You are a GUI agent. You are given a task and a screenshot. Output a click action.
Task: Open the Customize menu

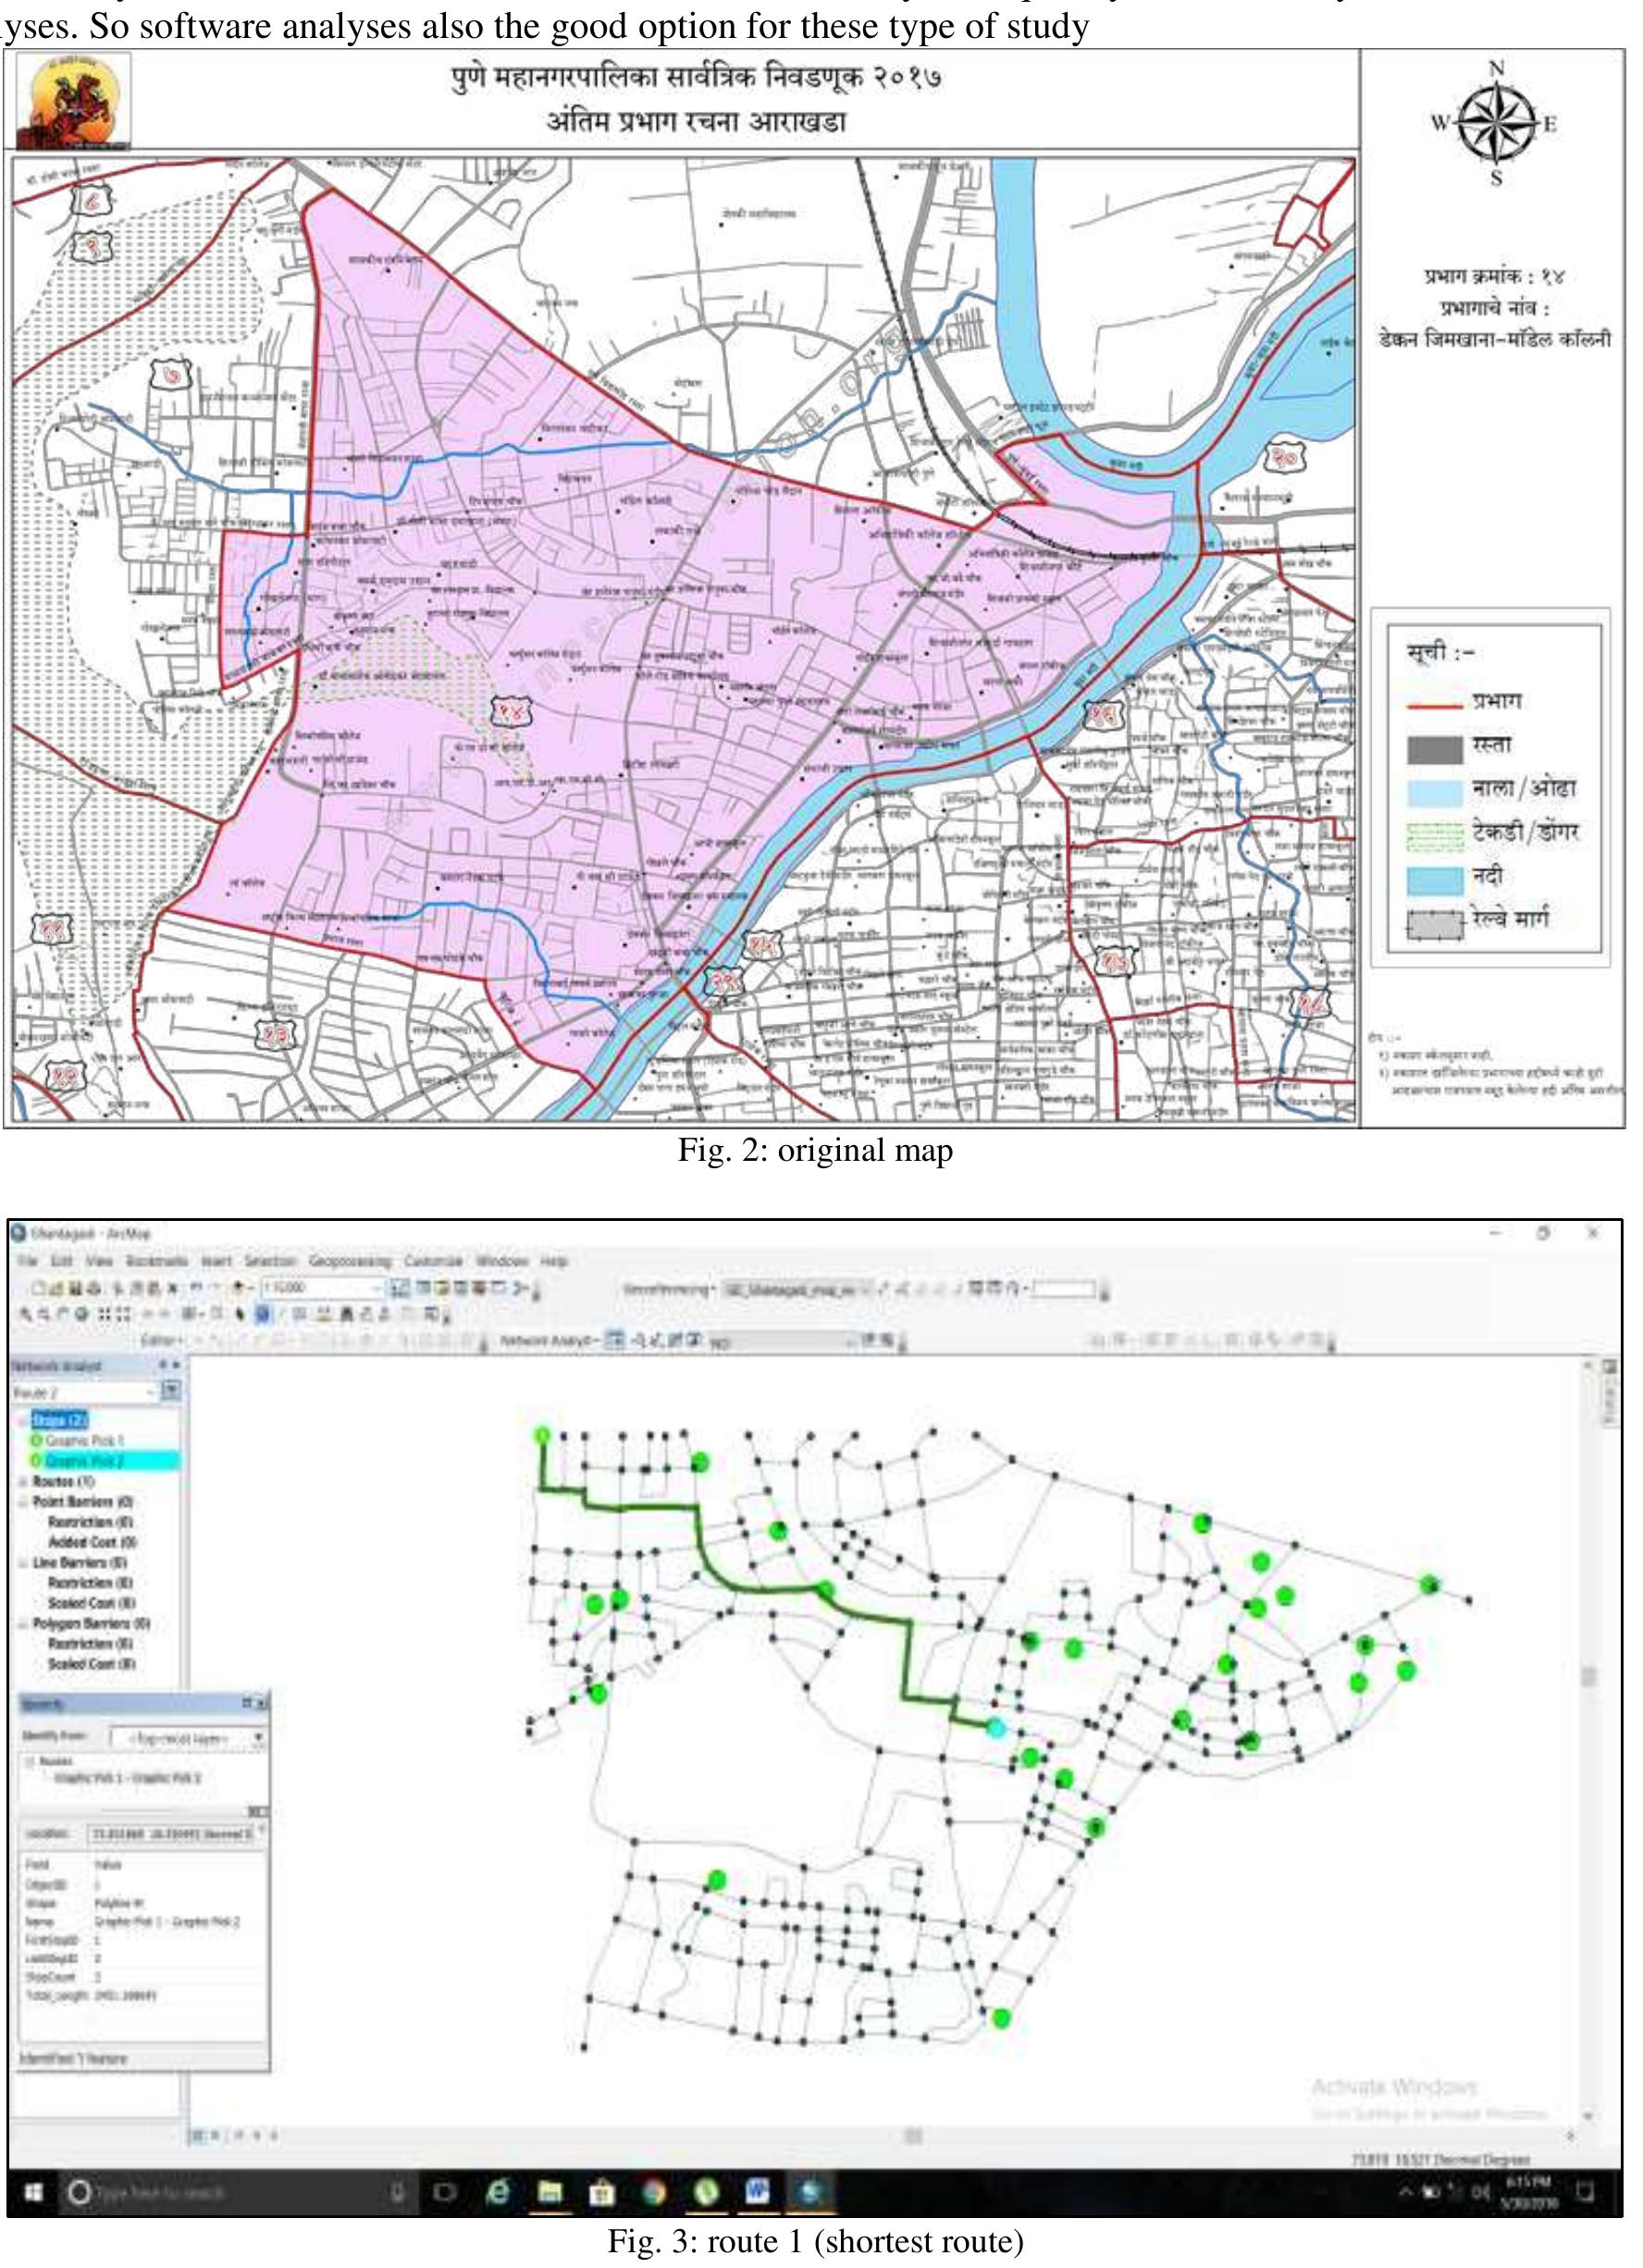pos(434,1261)
